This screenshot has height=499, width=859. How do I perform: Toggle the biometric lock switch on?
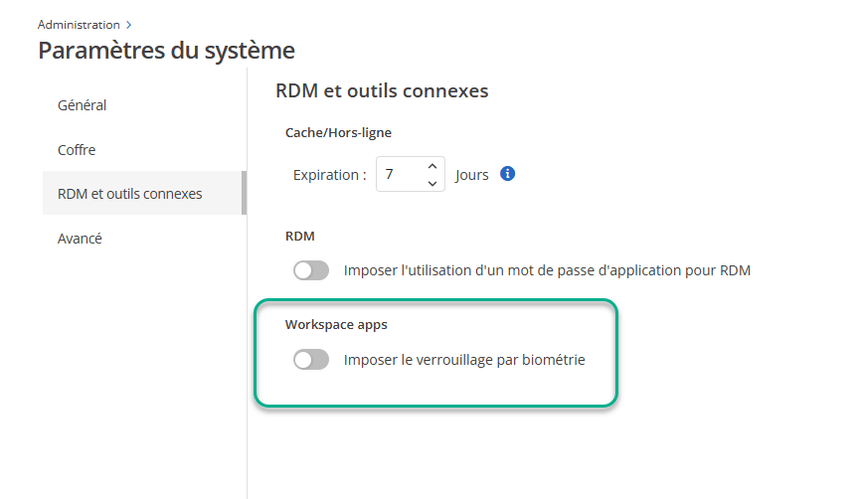click(311, 360)
